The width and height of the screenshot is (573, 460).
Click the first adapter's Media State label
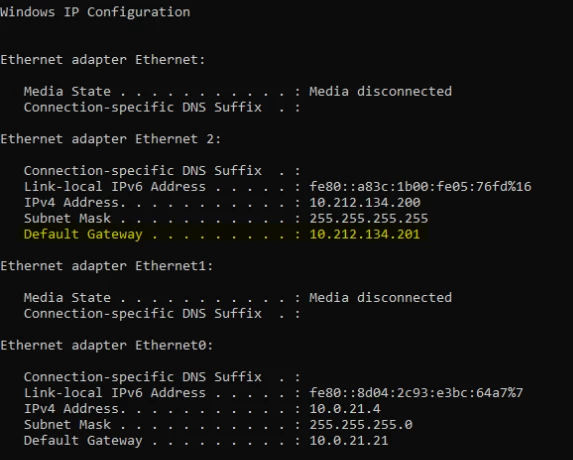(x=67, y=91)
